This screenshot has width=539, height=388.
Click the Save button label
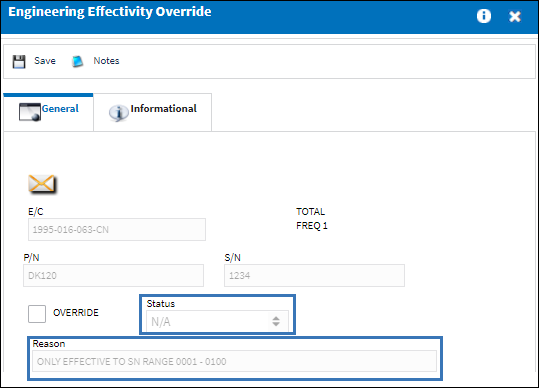point(45,61)
